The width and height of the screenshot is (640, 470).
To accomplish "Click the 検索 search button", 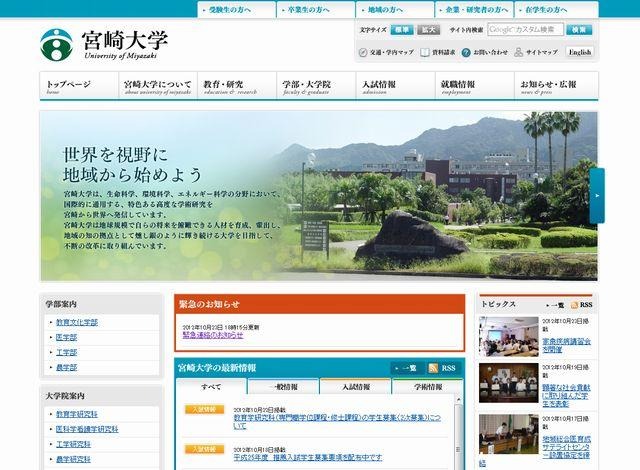I will pyautogui.click(x=579, y=29).
